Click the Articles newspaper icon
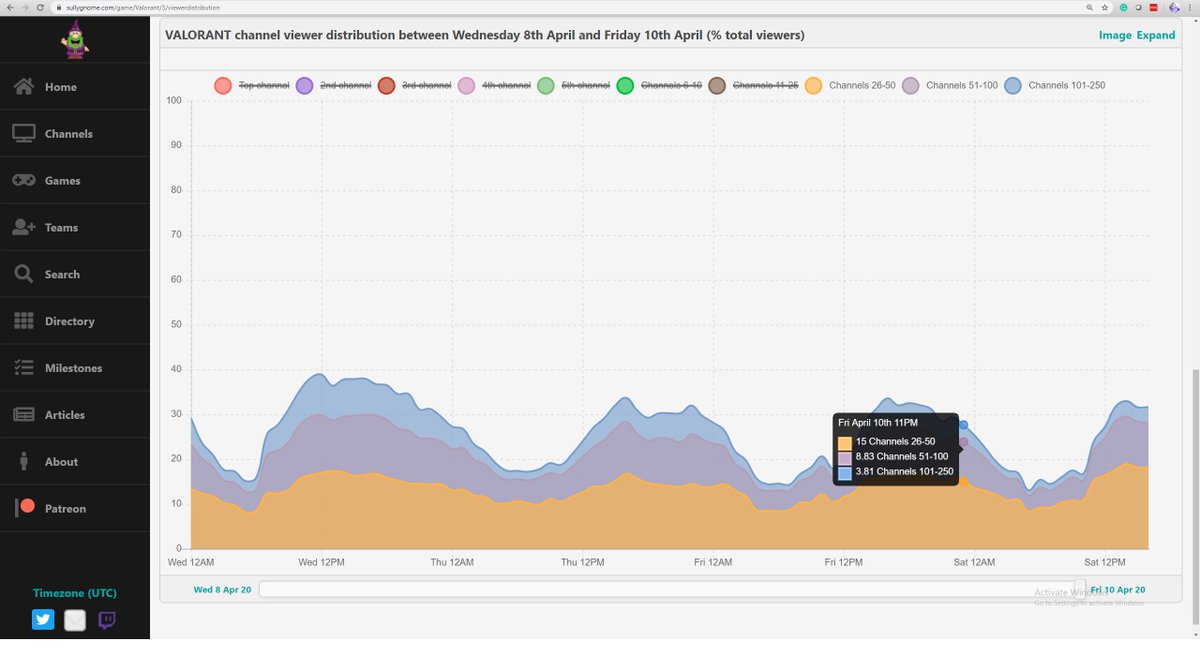Viewport: 1200px width, 656px height. 24,415
